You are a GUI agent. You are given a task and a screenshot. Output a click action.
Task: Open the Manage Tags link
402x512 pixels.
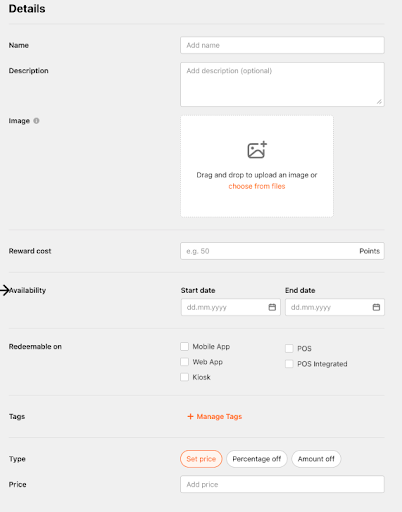pyautogui.click(x=219, y=416)
